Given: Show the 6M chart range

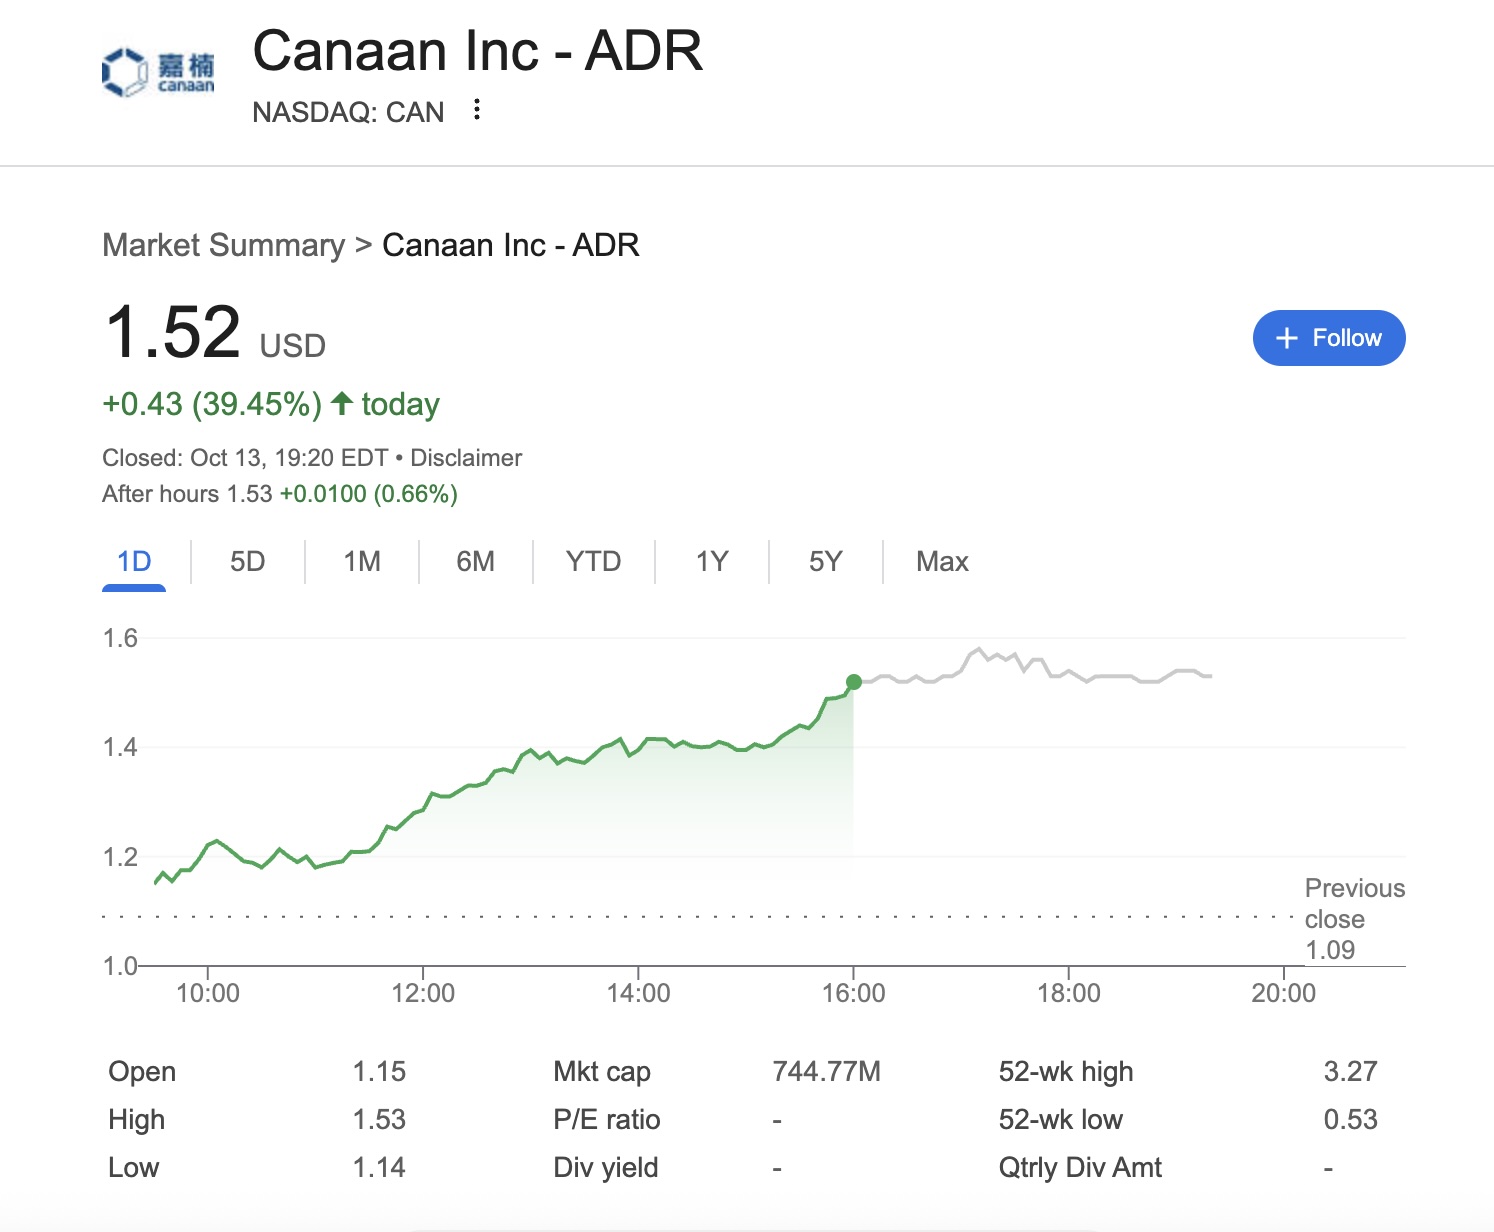Looking at the screenshot, I should click(x=475, y=562).
